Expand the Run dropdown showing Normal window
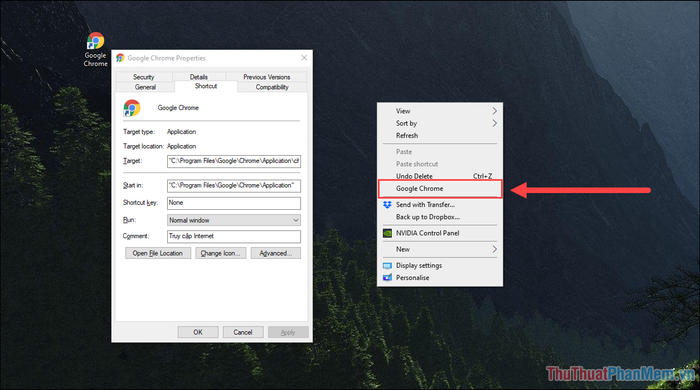The width and height of the screenshot is (700, 390). (x=234, y=220)
